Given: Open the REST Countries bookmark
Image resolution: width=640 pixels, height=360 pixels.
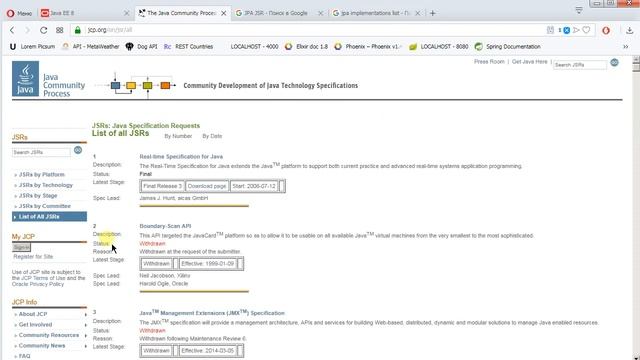Looking at the screenshot, I should pyautogui.click(x=189, y=47).
